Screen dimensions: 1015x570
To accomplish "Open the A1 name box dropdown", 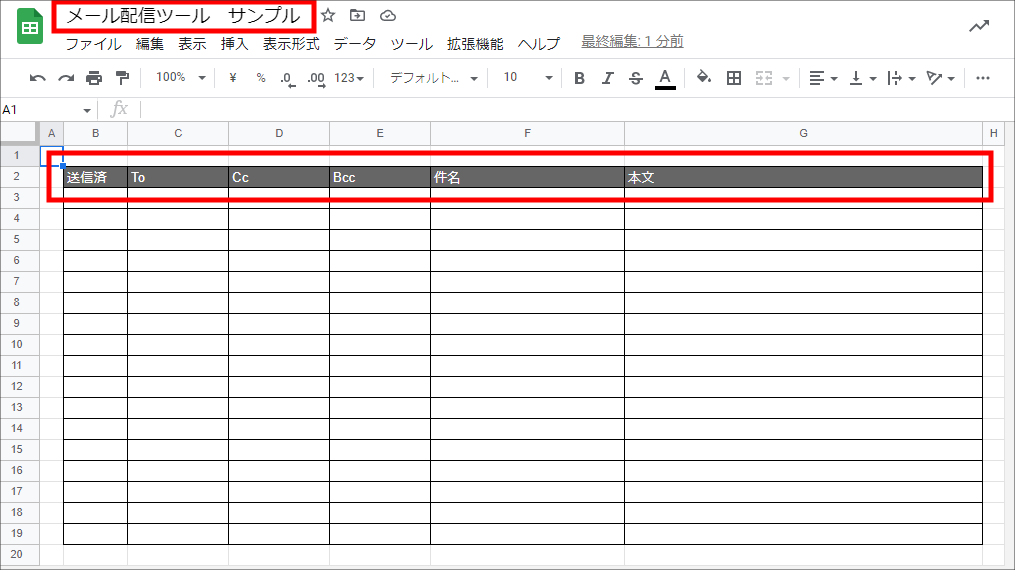I will [x=87, y=111].
